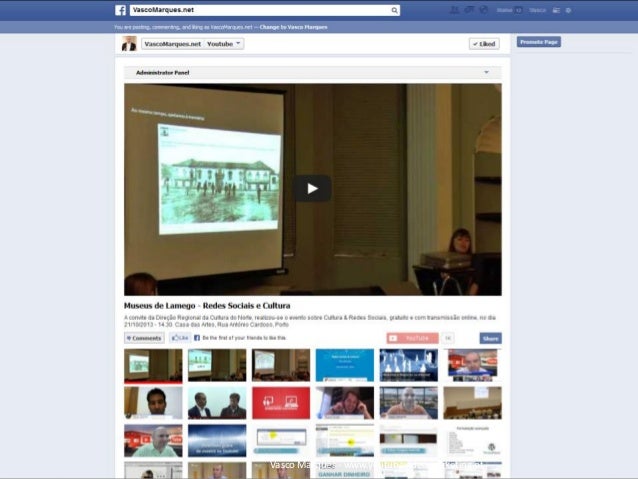Open the lecture hall audience thumbnail
Screen dimensions: 638x479
(x=472, y=403)
